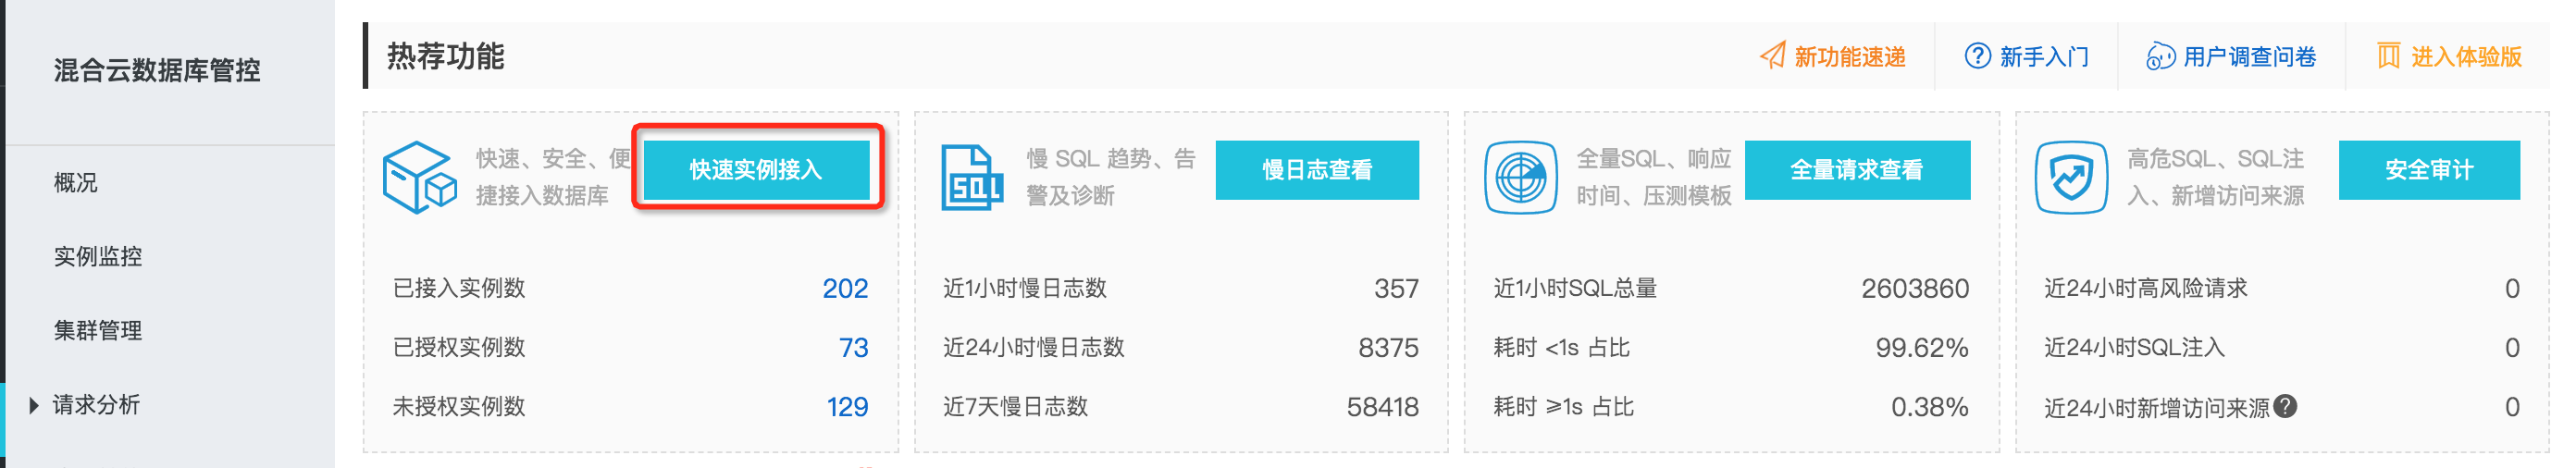Open 实例监控 in the sidebar
The height and width of the screenshot is (468, 2576).
coord(98,257)
